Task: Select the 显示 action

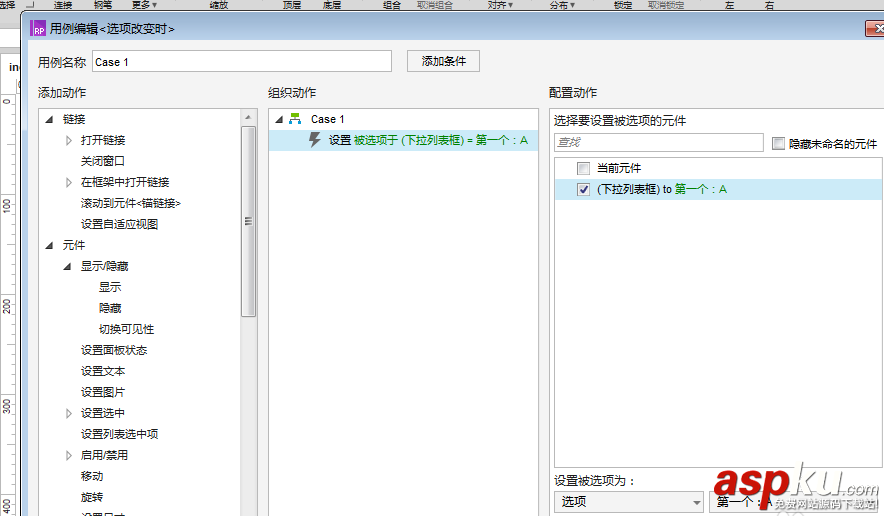Action: (x=110, y=287)
